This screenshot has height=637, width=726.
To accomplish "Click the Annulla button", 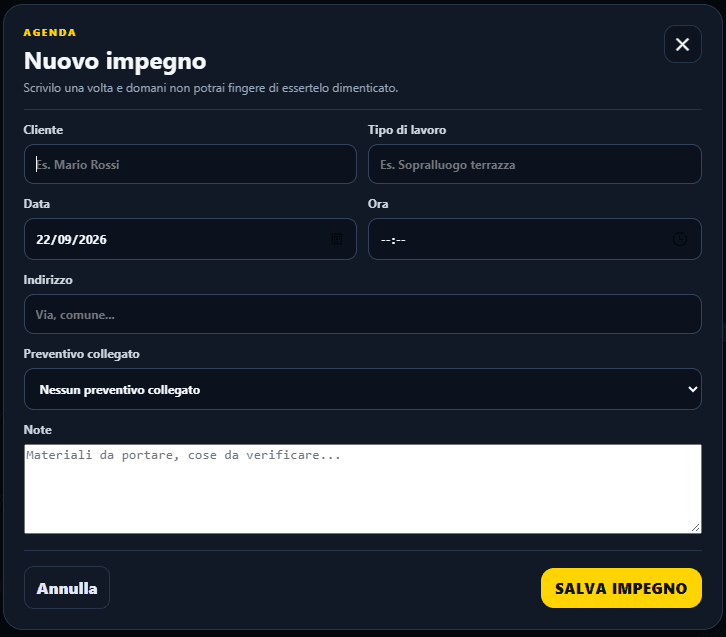I will (67, 588).
